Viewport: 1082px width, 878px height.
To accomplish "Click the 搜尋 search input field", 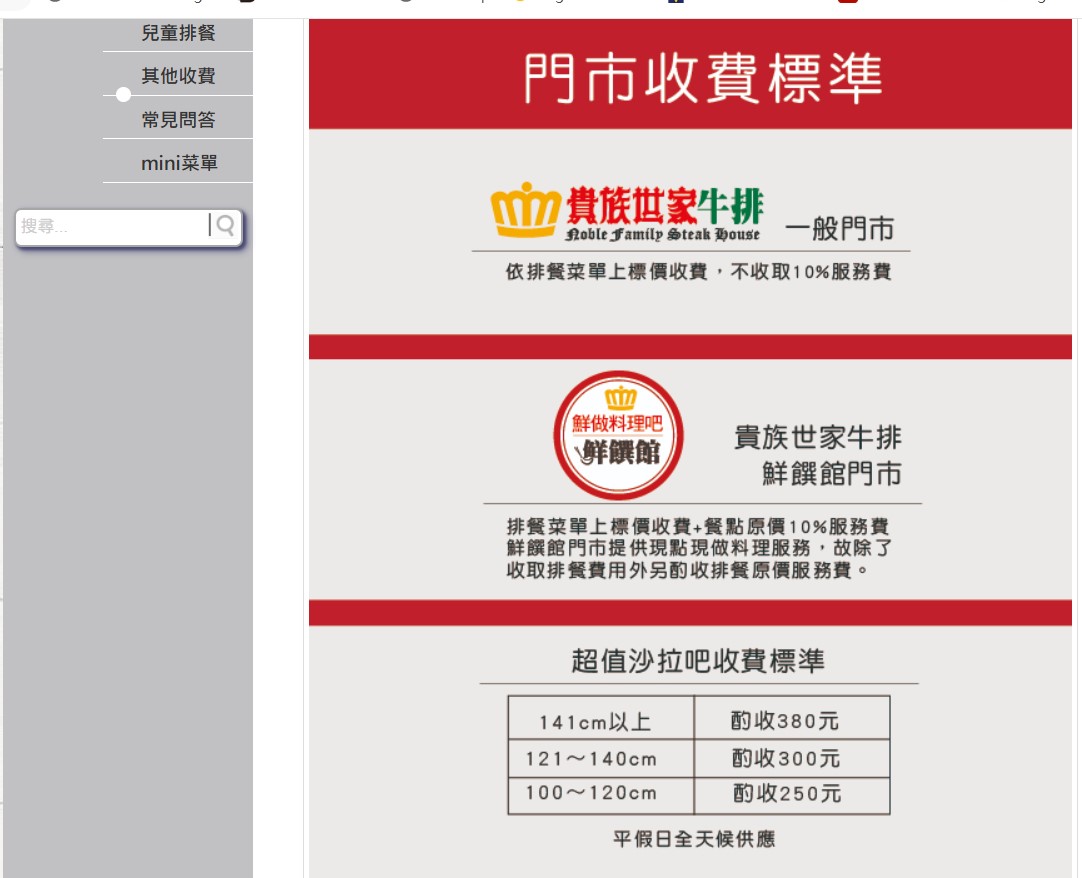I will 111,226.
